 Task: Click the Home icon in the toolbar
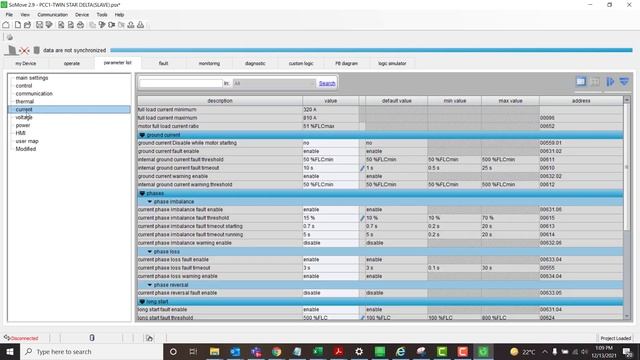6,25
